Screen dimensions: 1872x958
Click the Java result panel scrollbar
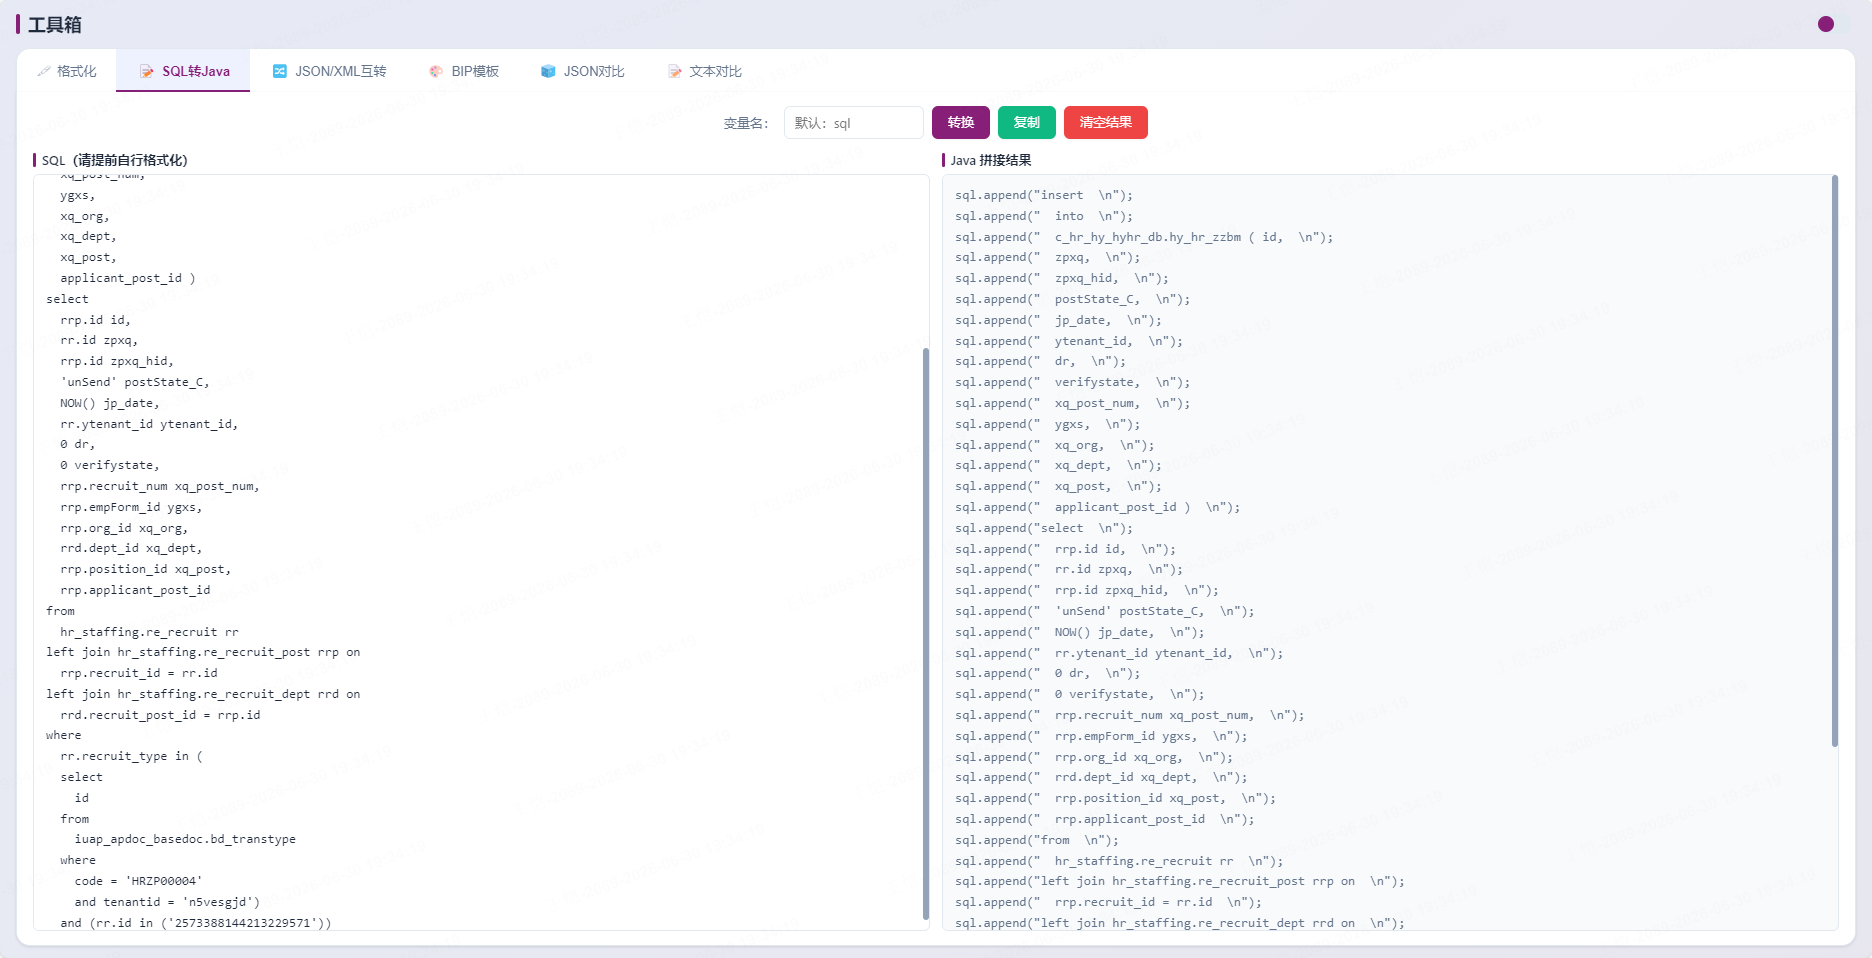tap(1835, 461)
